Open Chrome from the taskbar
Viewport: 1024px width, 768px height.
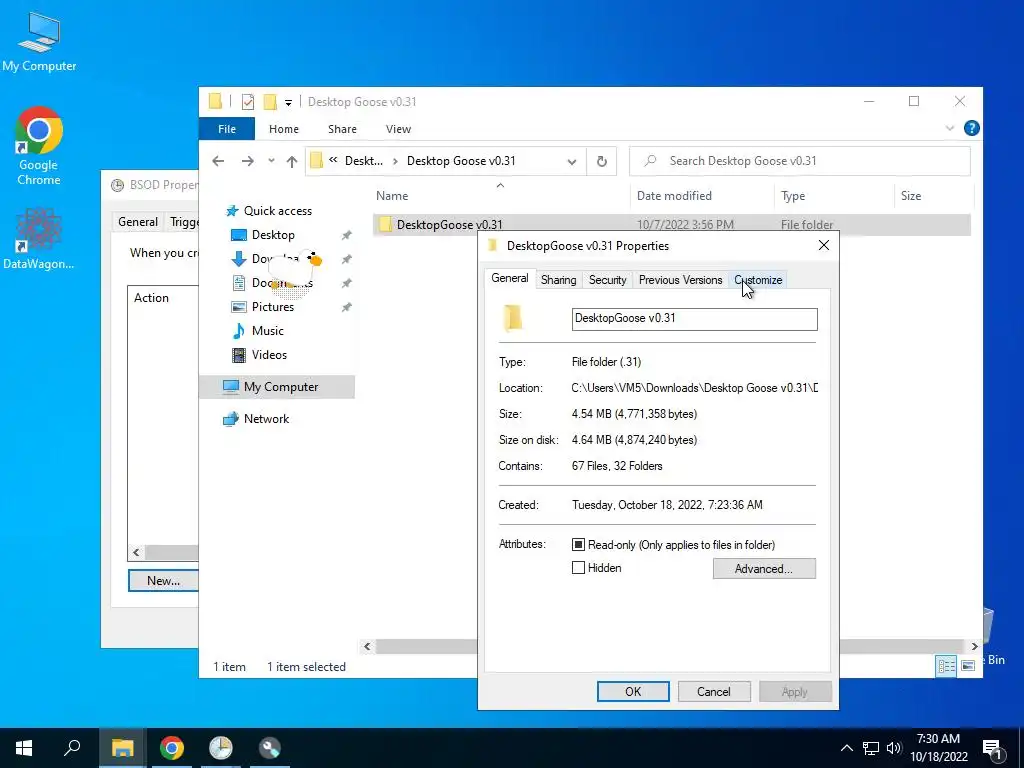point(172,748)
